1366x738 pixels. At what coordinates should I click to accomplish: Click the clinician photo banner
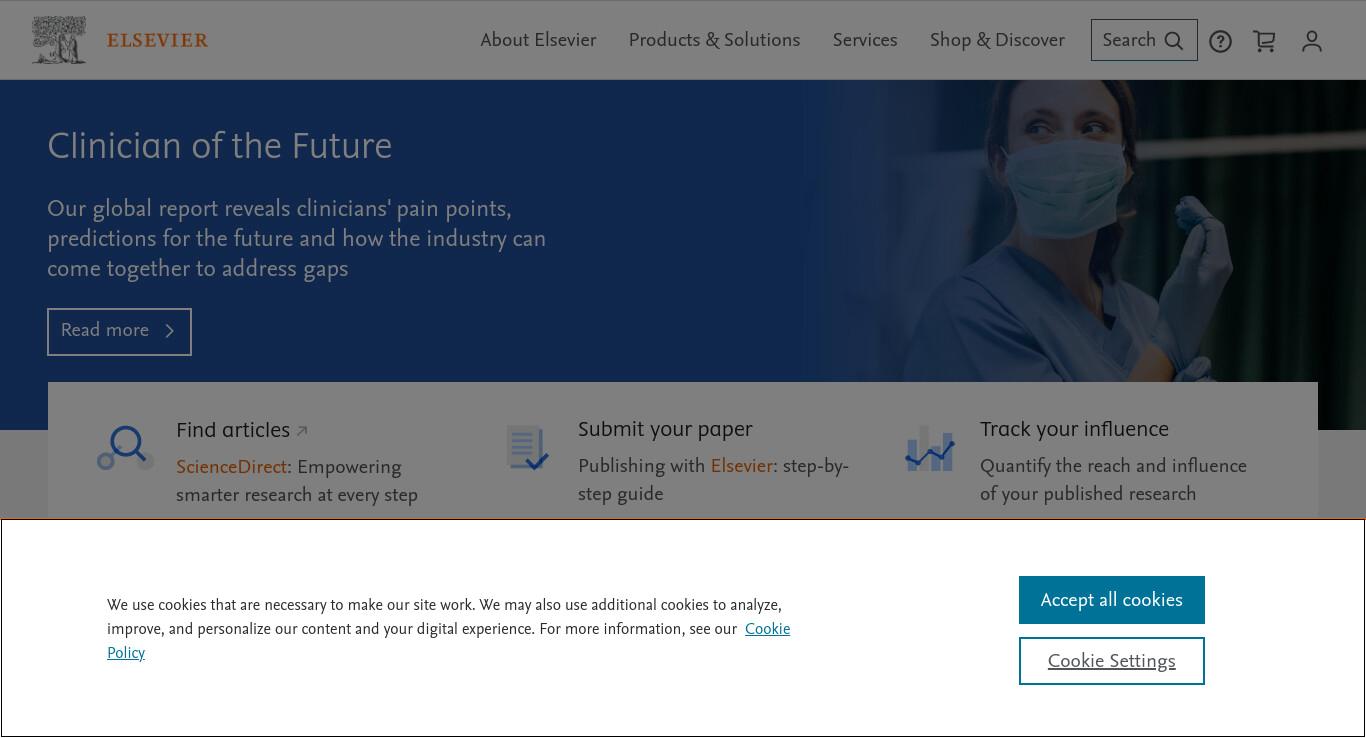point(1085,231)
